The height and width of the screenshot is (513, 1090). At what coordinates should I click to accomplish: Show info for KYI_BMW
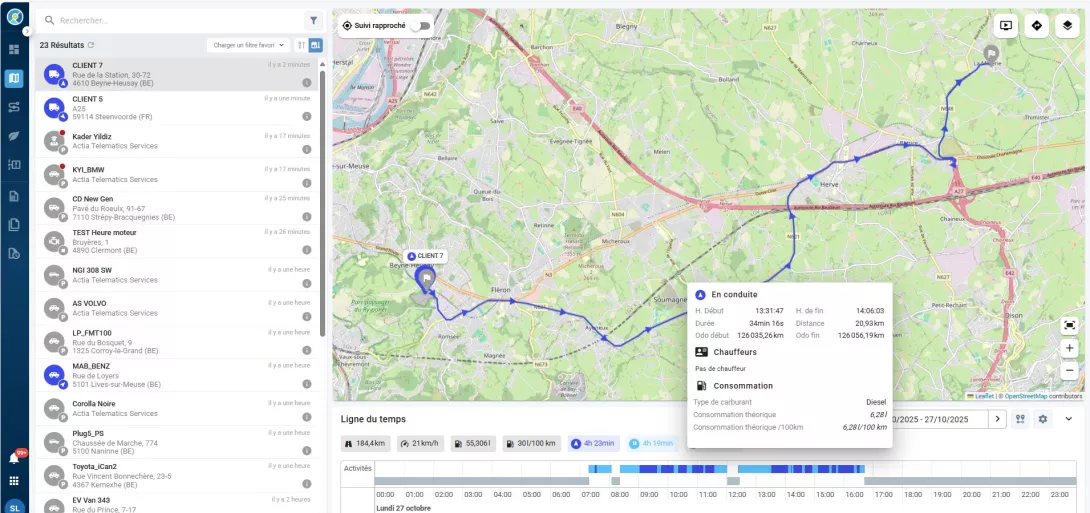(307, 183)
